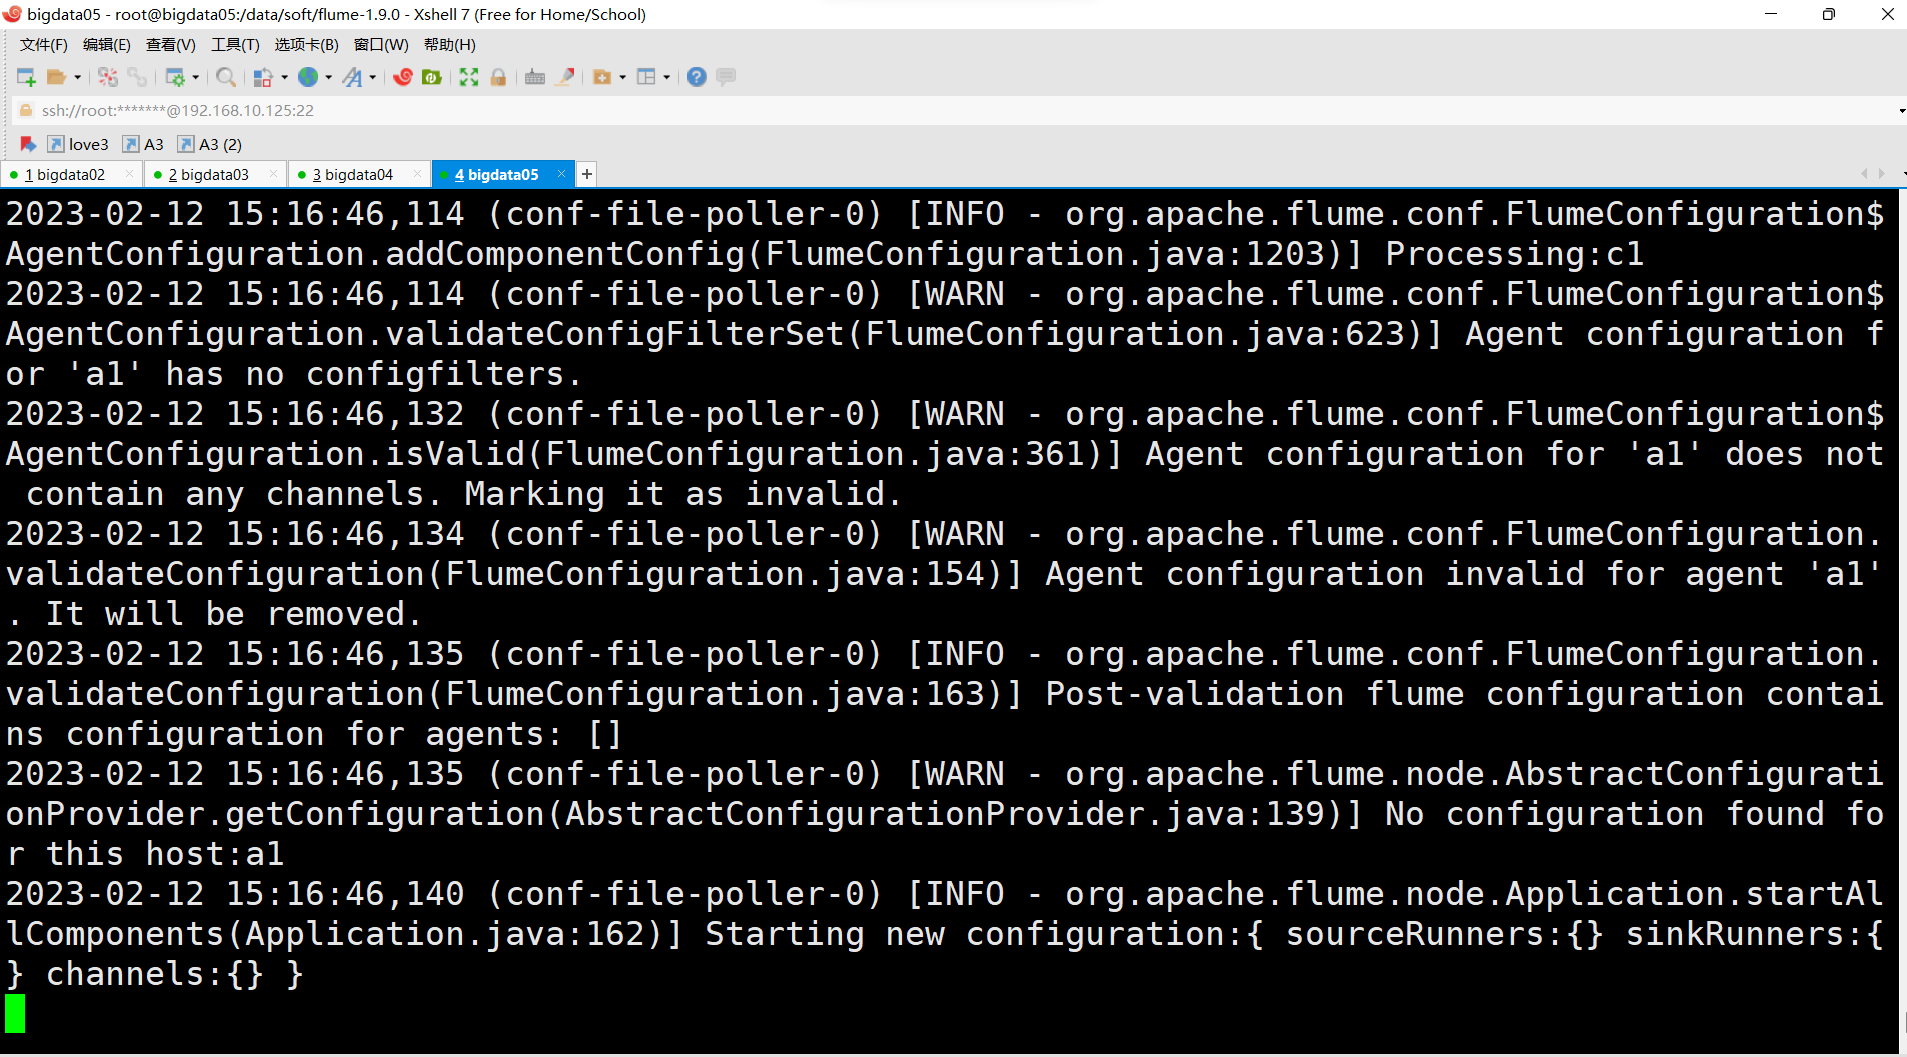Image resolution: width=1907 pixels, height=1057 pixels.
Task: Click "channels:{} }" terminal text
Action: (x=175, y=974)
